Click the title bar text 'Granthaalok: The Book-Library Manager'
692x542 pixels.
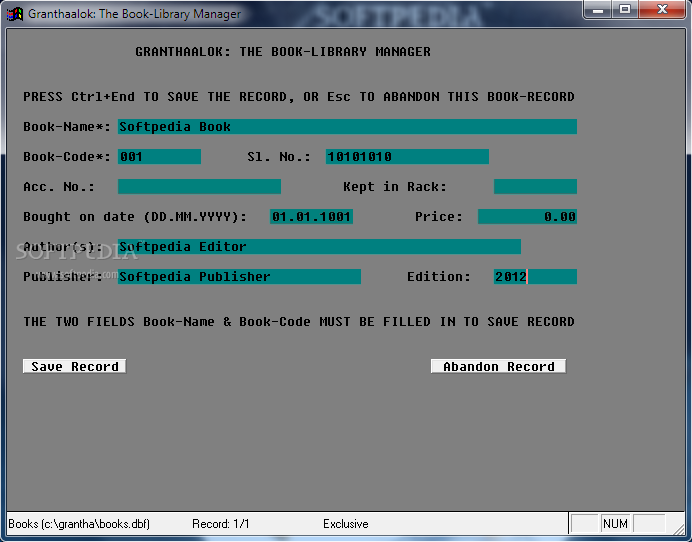[135, 14]
